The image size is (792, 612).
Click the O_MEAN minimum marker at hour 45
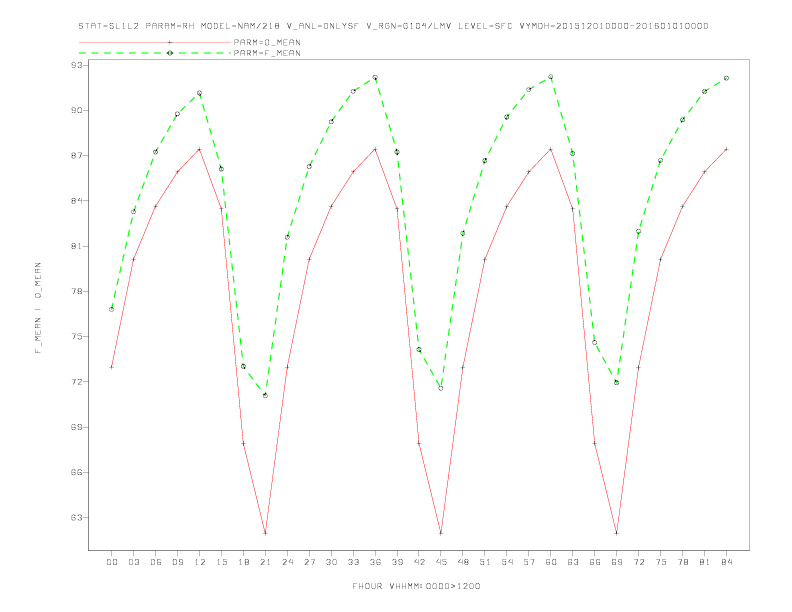pyautogui.click(x=441, y=533)
